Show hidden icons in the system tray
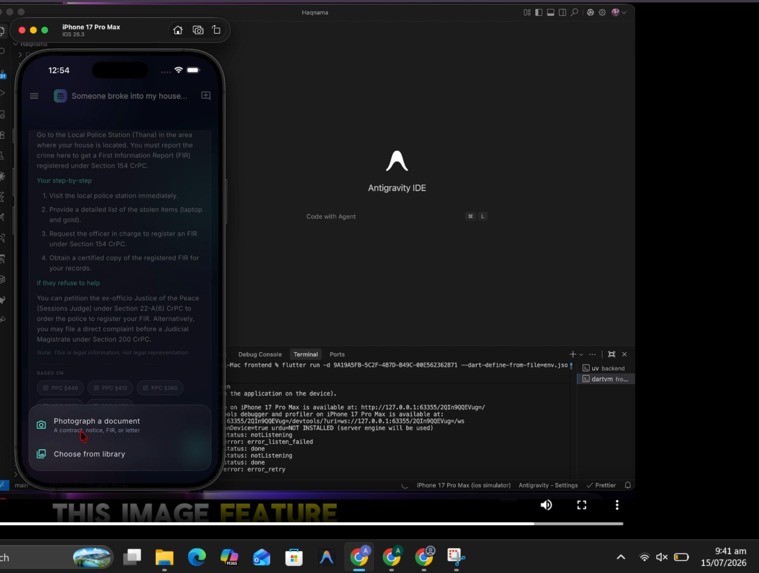The height and width of the screenshot is (573, 759). coord(621,558)
